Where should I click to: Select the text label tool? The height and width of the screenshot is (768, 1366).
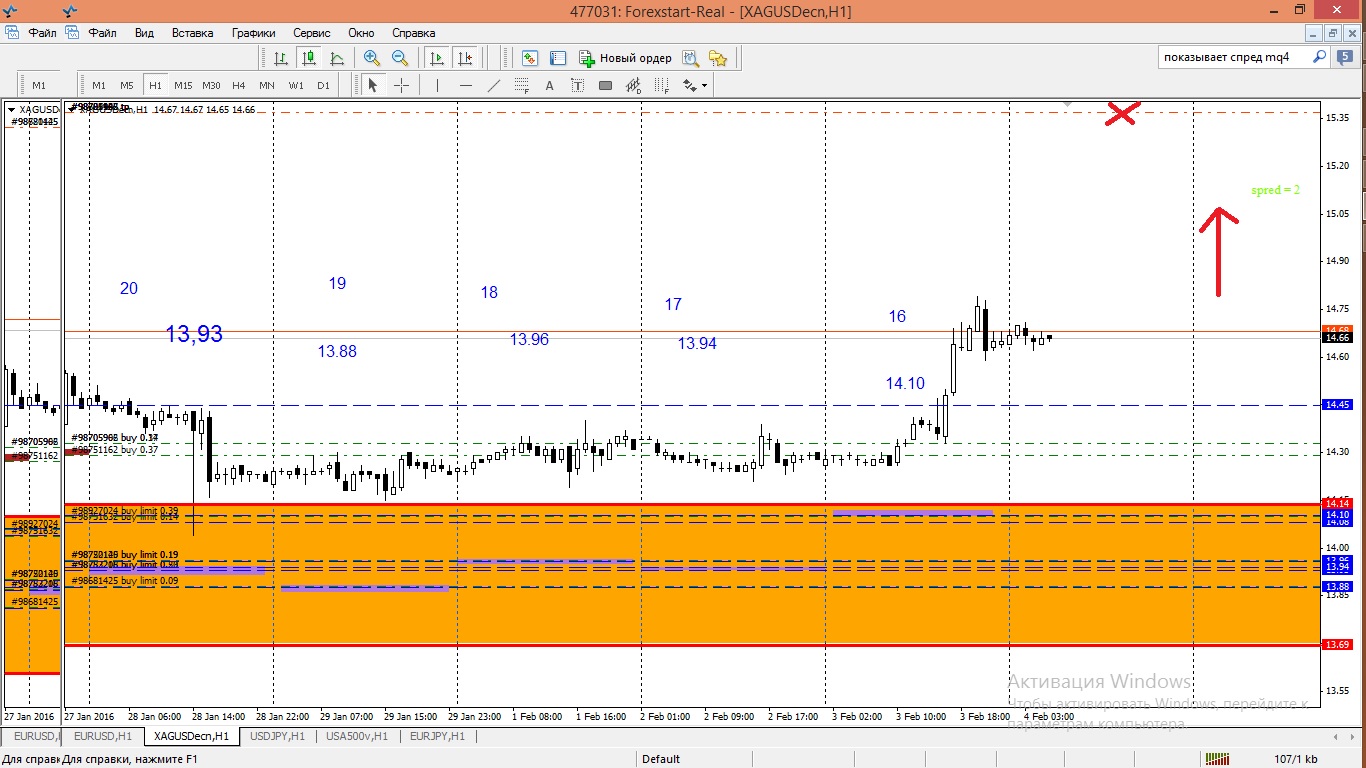click(x=549, y=86)
